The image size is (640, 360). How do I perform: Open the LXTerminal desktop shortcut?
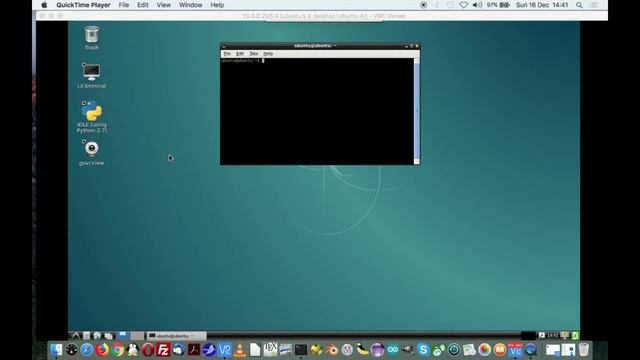pos(91,76)
